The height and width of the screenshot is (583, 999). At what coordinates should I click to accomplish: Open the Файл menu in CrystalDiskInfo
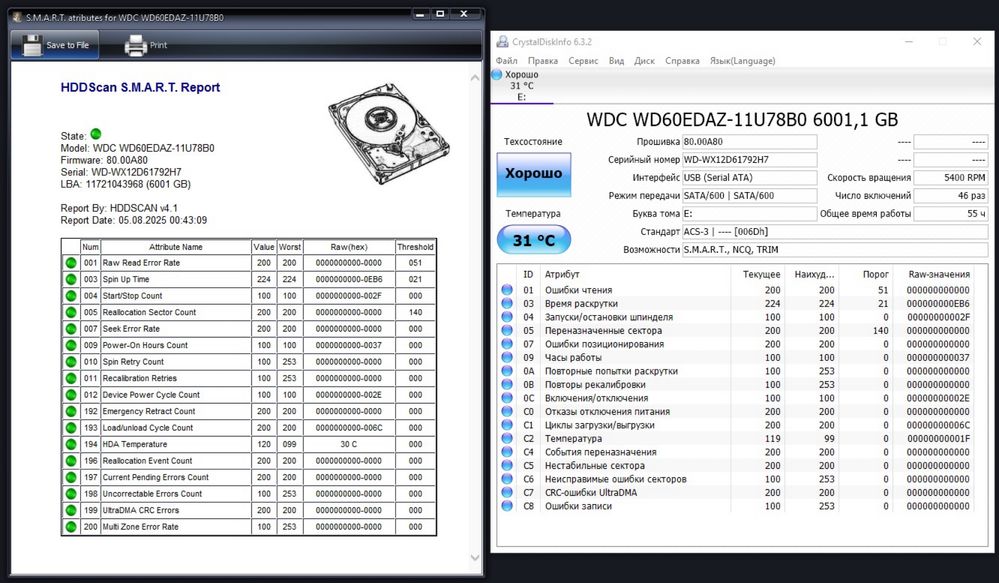point(507,61)
